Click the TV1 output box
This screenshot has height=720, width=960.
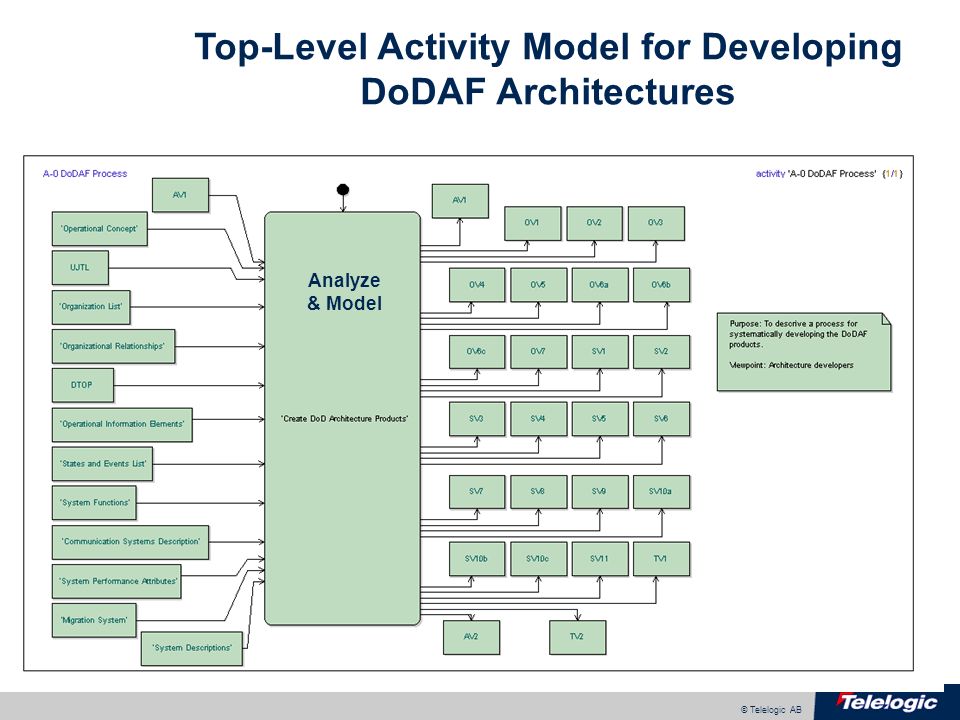click(661, 558)
